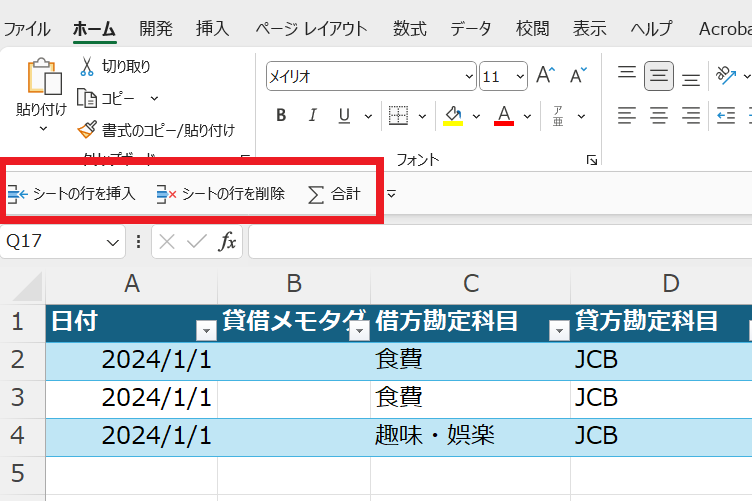The height and width of the screenshot is (501, 752).
Task: Toggle center horizontal alignment
Action: [658, 116]
